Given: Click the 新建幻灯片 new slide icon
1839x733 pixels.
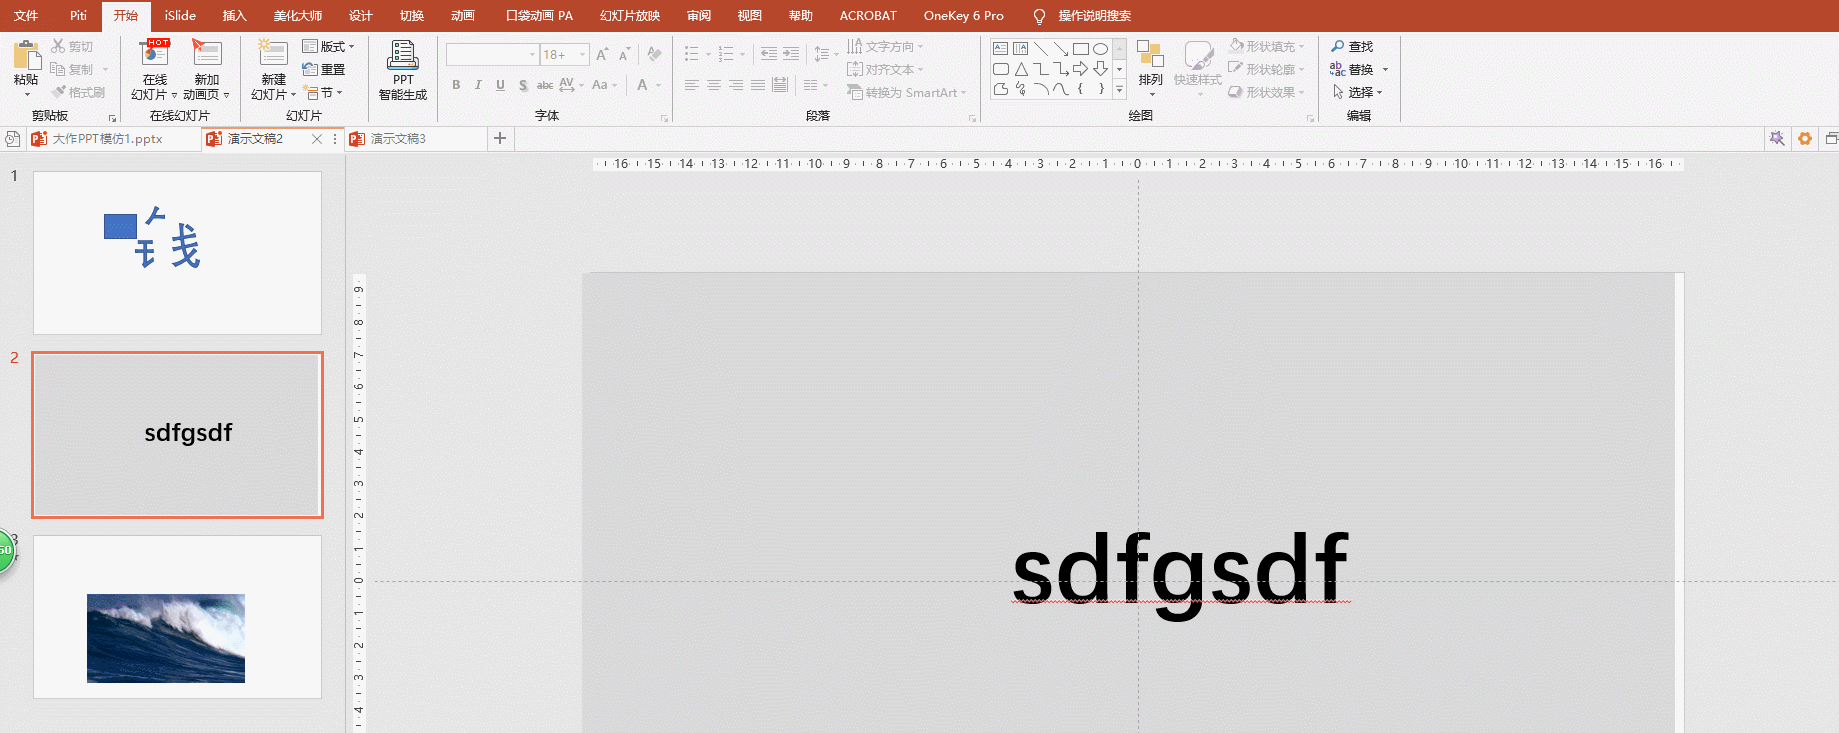Looking at the screenshot, I should (273, 54).
